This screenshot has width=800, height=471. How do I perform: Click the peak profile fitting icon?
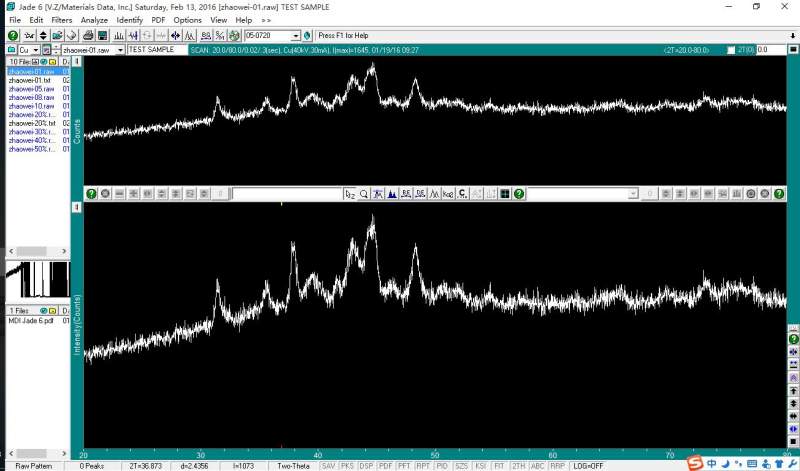[190, 36]
